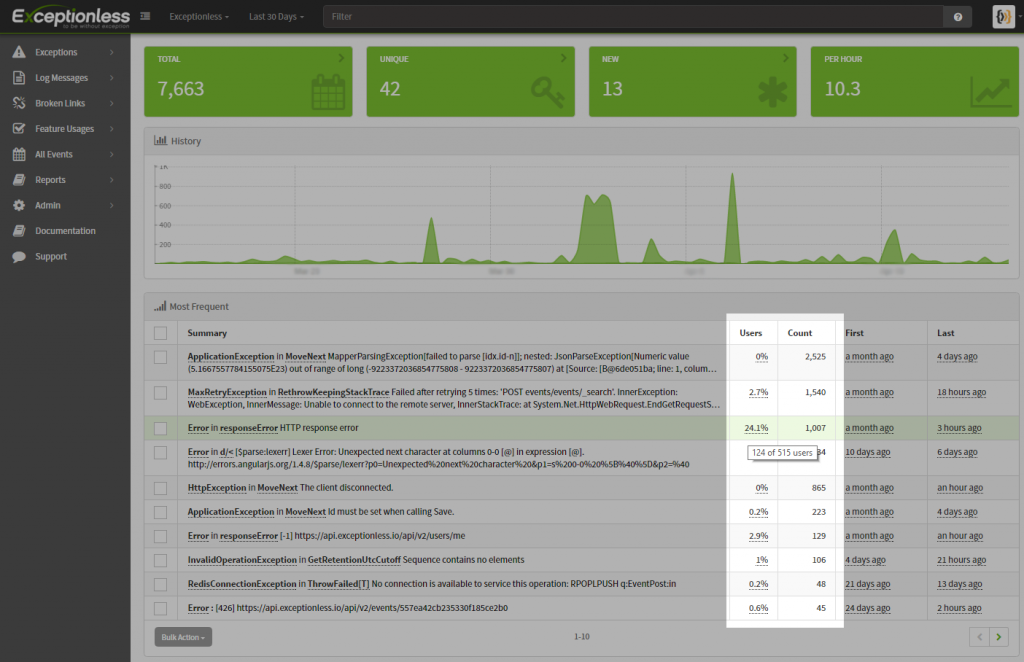Open Log Messages in the sidebar
This screenshot has width=1024, height=662.
[61, 78]
